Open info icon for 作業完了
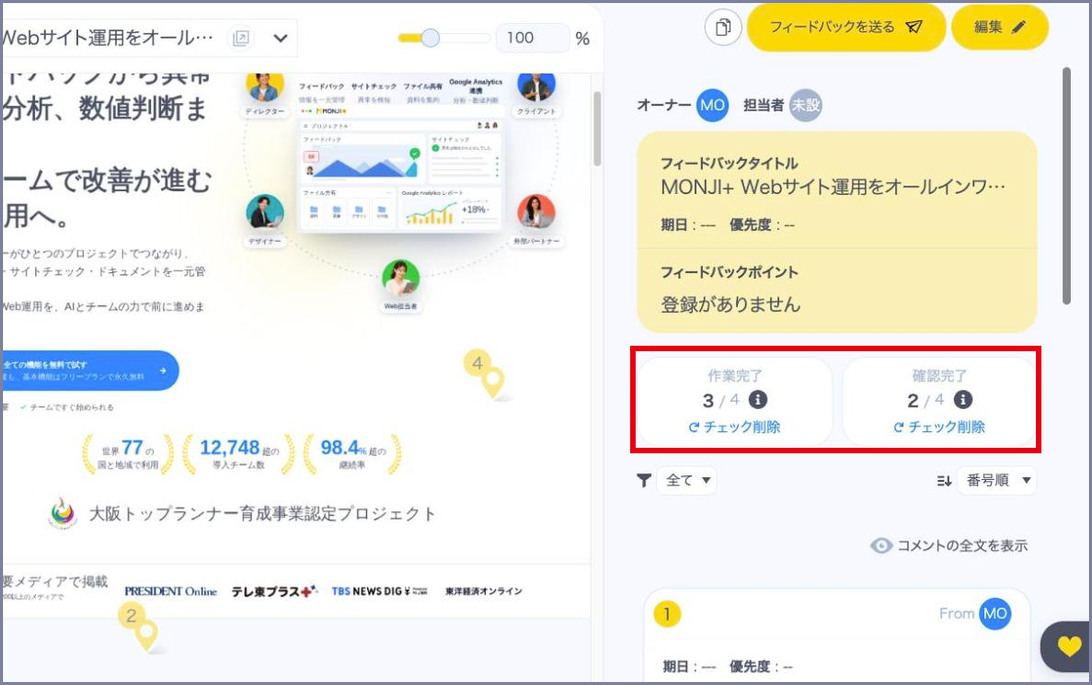Viewport: 1092px width, 685px height. (x=758, y=400)
